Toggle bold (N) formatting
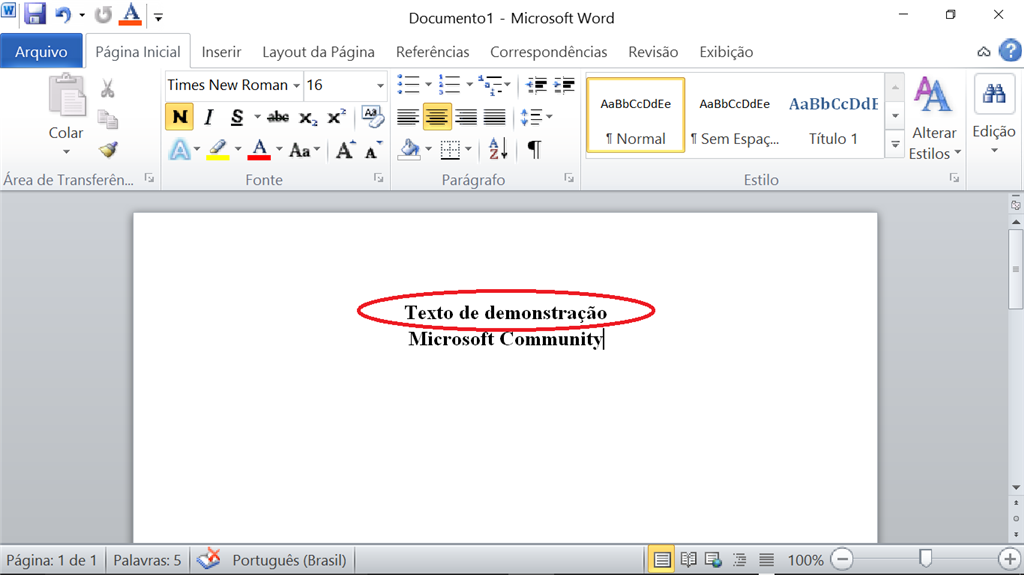This screenshot has width=1024, height=575. click(179, 118)
